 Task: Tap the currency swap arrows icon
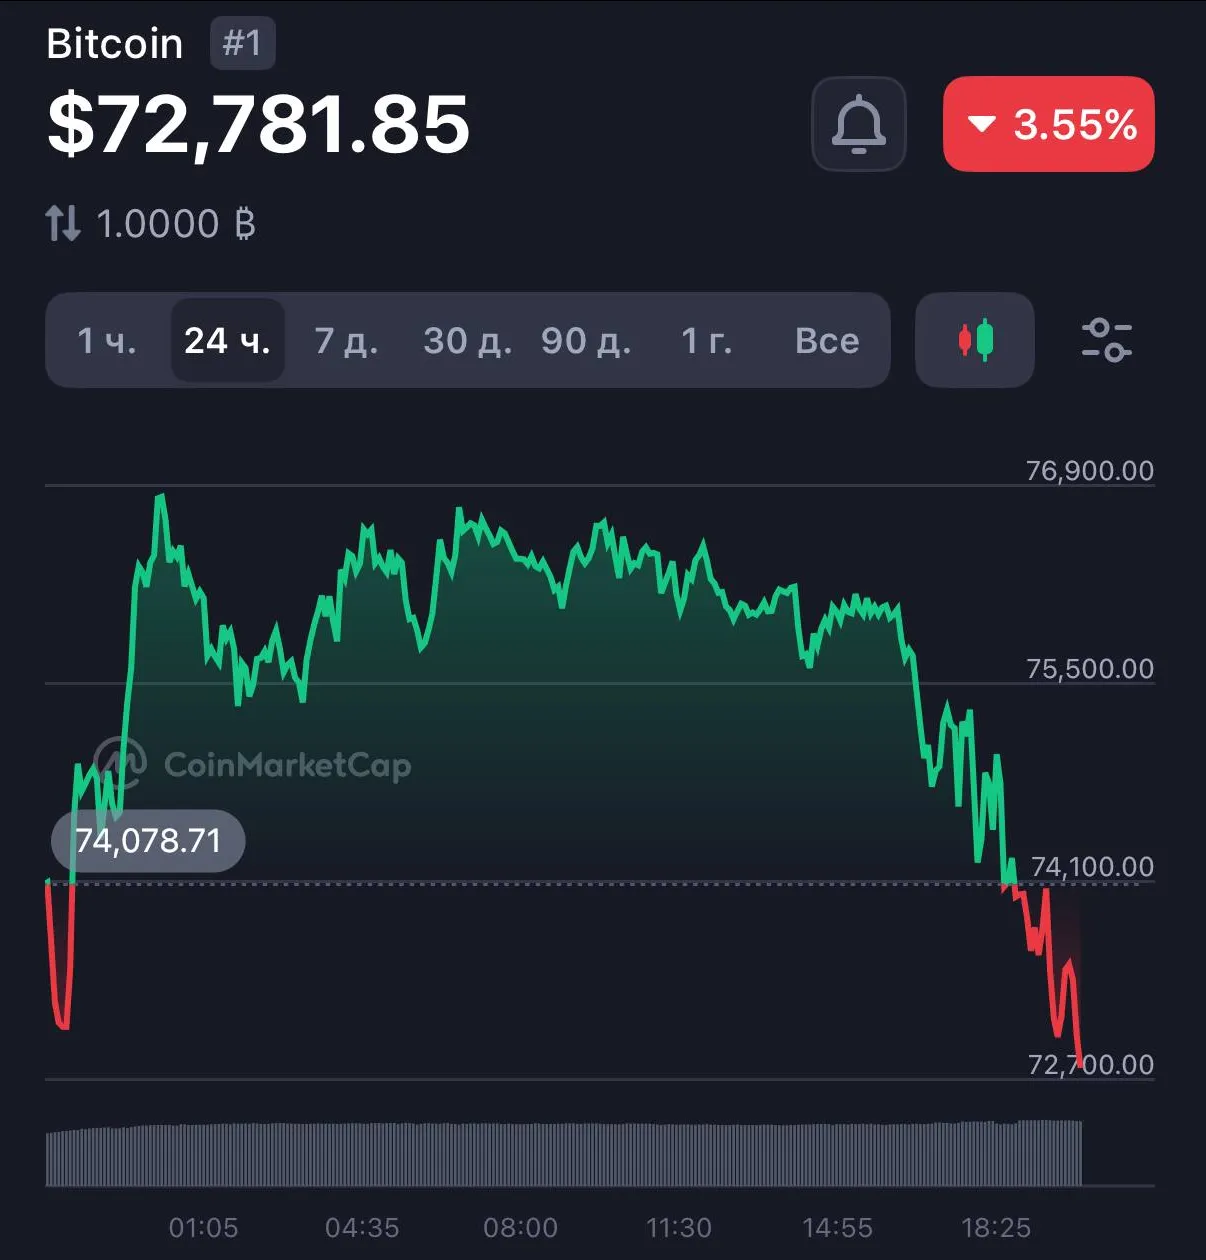pos(63,223)
